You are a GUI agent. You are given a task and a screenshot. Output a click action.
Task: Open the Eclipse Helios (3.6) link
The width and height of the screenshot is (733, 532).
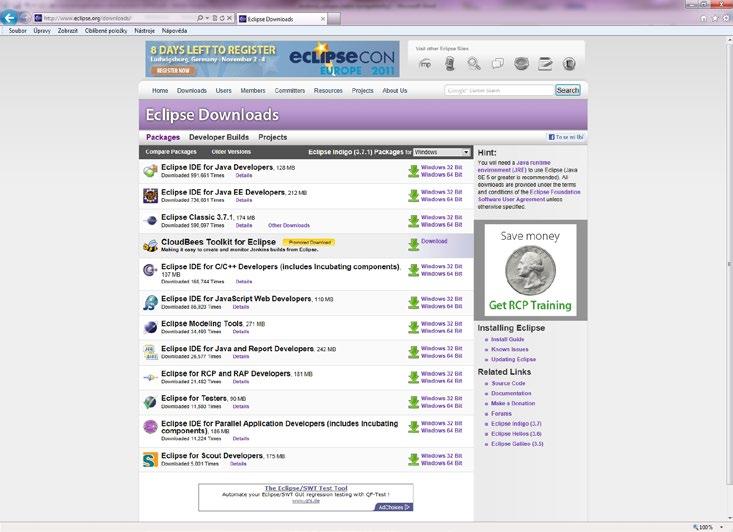click(x=516, y=434)
